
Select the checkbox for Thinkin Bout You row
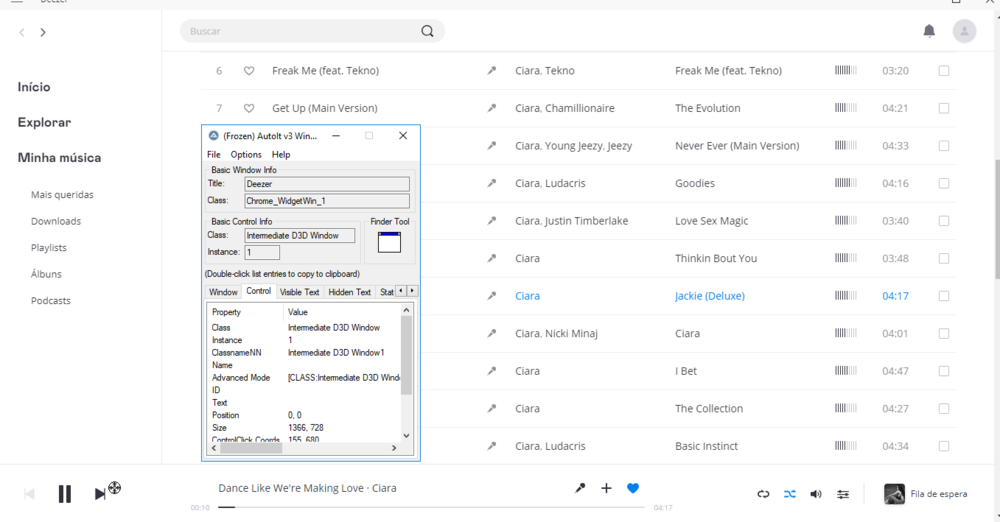pyautogui.click(x=944, y=258)
